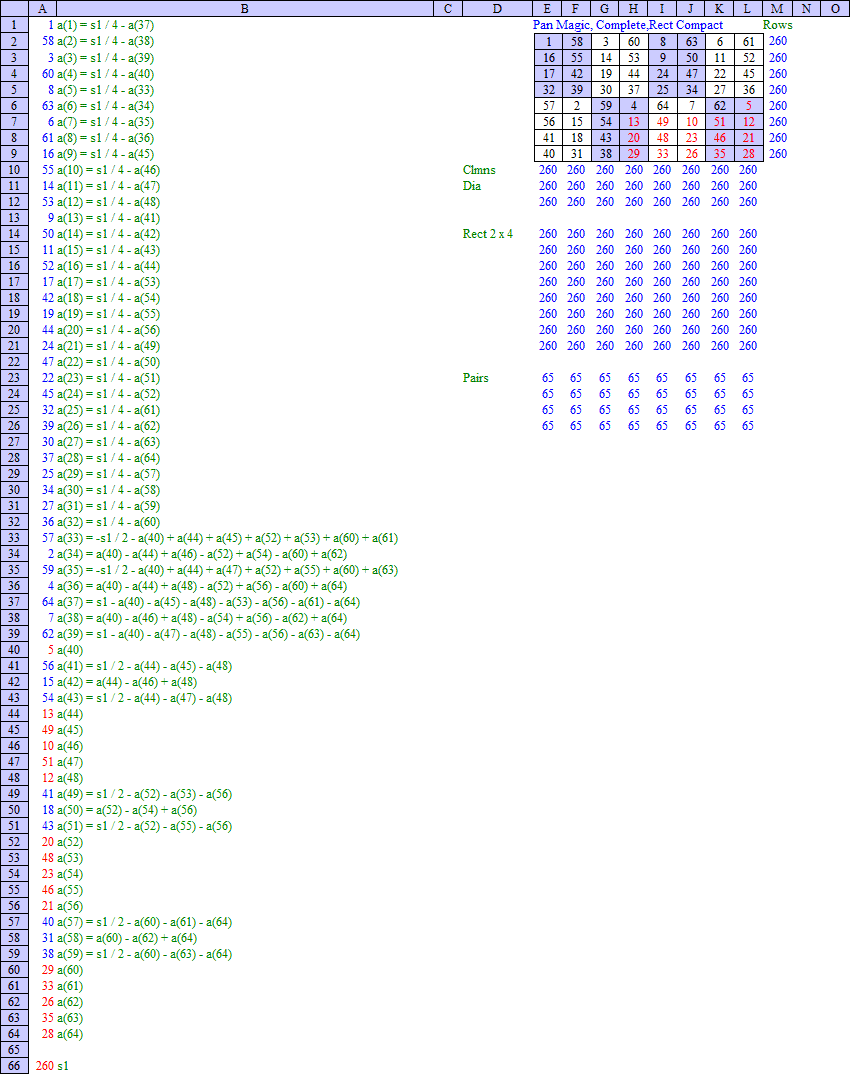This screenshot has width=851, height=1076.
Task: Select row header 33
Action: pos(14,538)
